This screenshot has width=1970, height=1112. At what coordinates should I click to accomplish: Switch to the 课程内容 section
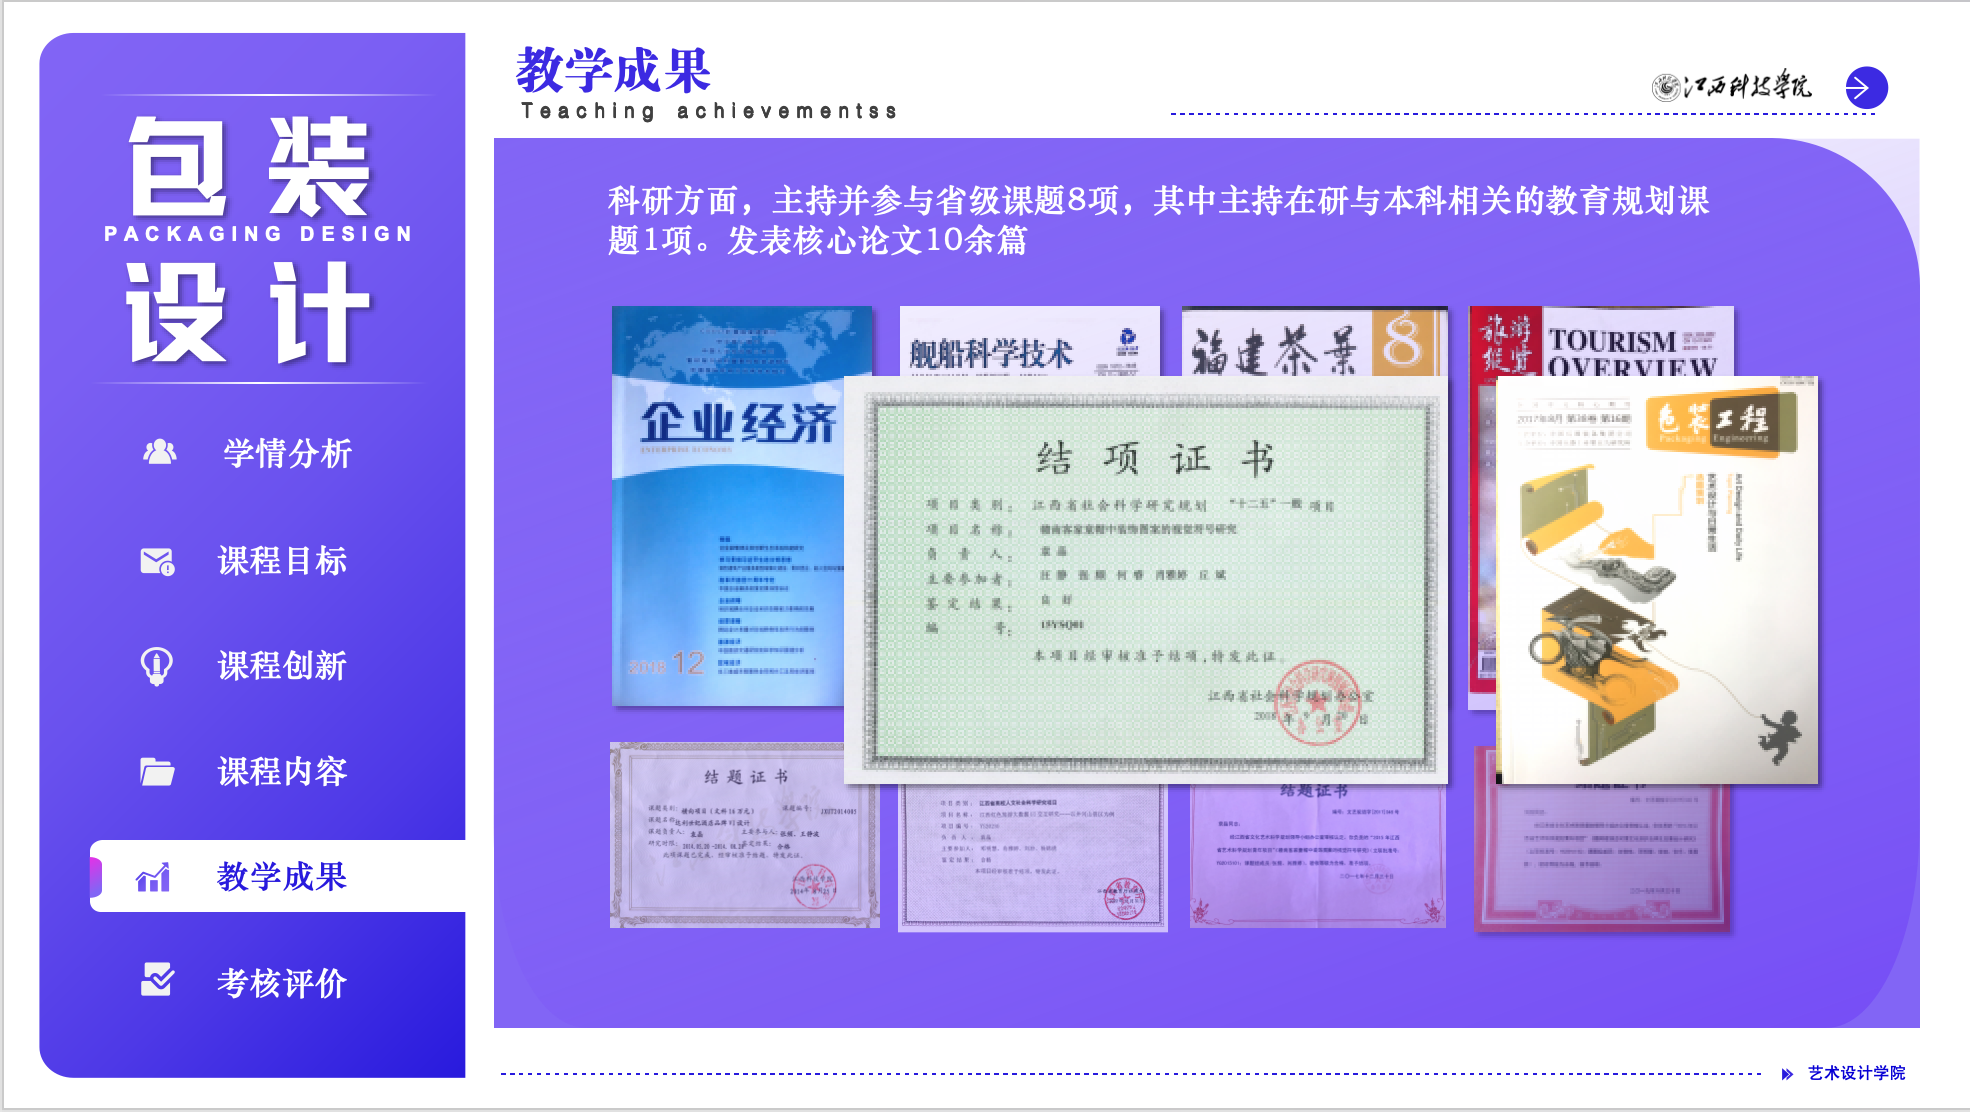[x=282, y=772]
